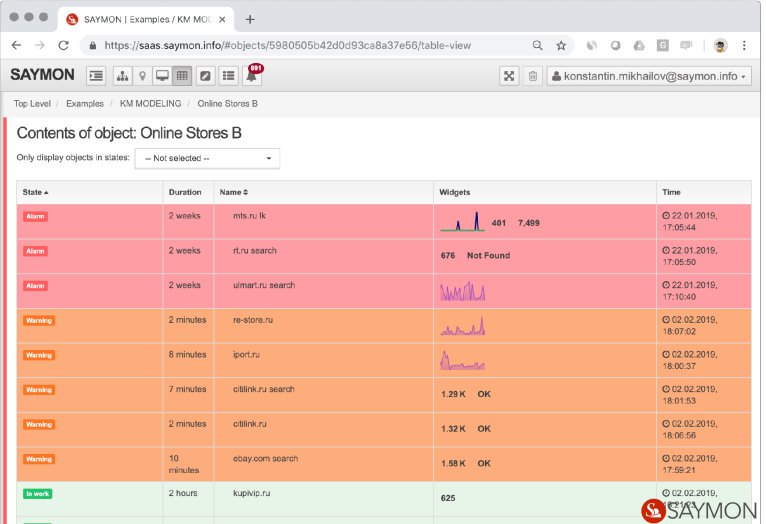Click the swirl extension icon by the star
Screen dimensions: 766x524
(x=592, y=45)
